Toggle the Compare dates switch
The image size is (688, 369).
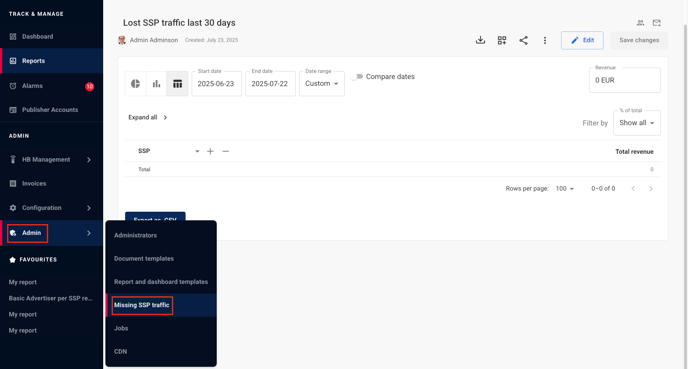tap(357, 77)
